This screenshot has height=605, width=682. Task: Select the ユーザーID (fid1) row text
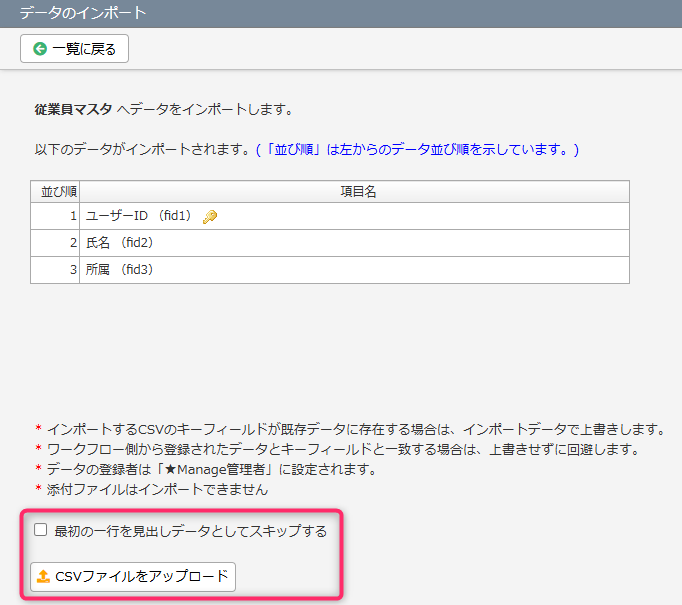click(138, 216)
